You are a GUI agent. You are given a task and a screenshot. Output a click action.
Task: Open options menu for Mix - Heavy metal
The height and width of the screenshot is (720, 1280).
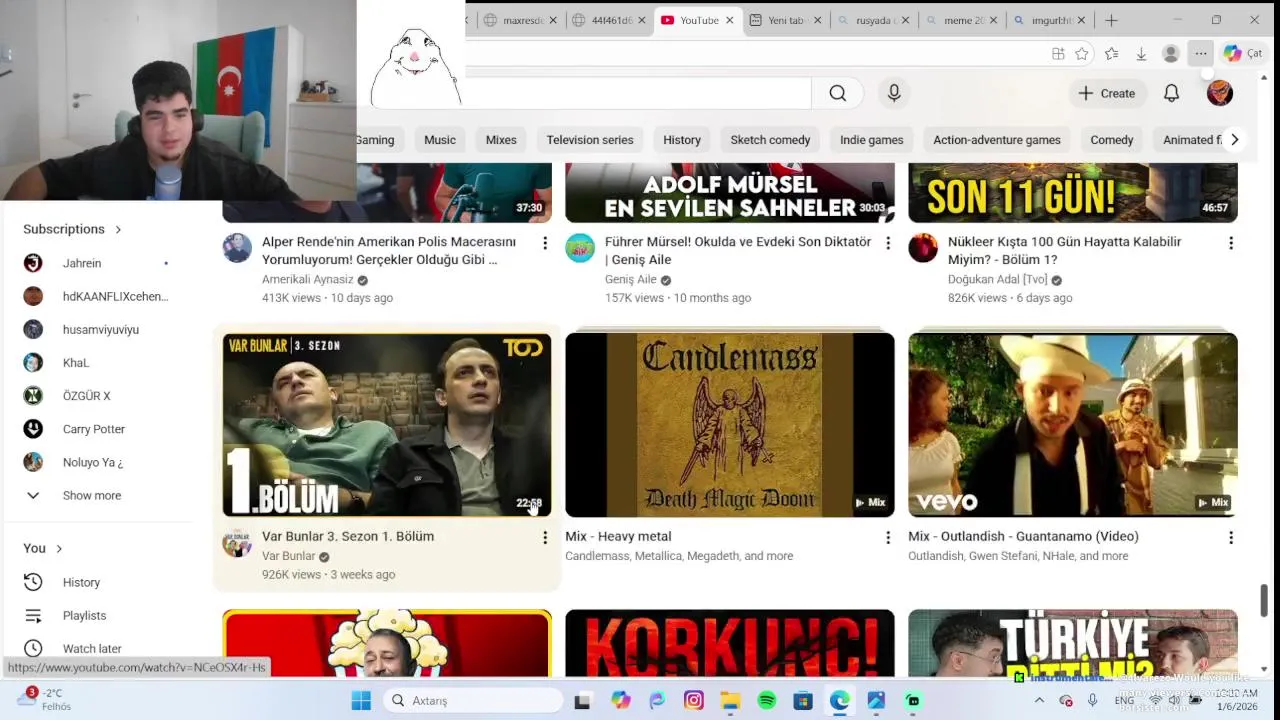[x=887, y=538]
